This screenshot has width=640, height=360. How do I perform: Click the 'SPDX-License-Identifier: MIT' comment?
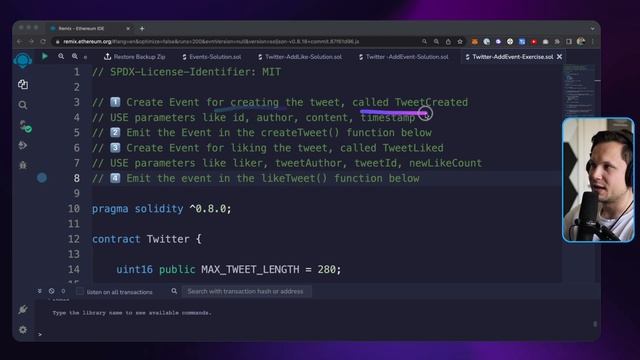pyautogui.click(x=196, y=72)
